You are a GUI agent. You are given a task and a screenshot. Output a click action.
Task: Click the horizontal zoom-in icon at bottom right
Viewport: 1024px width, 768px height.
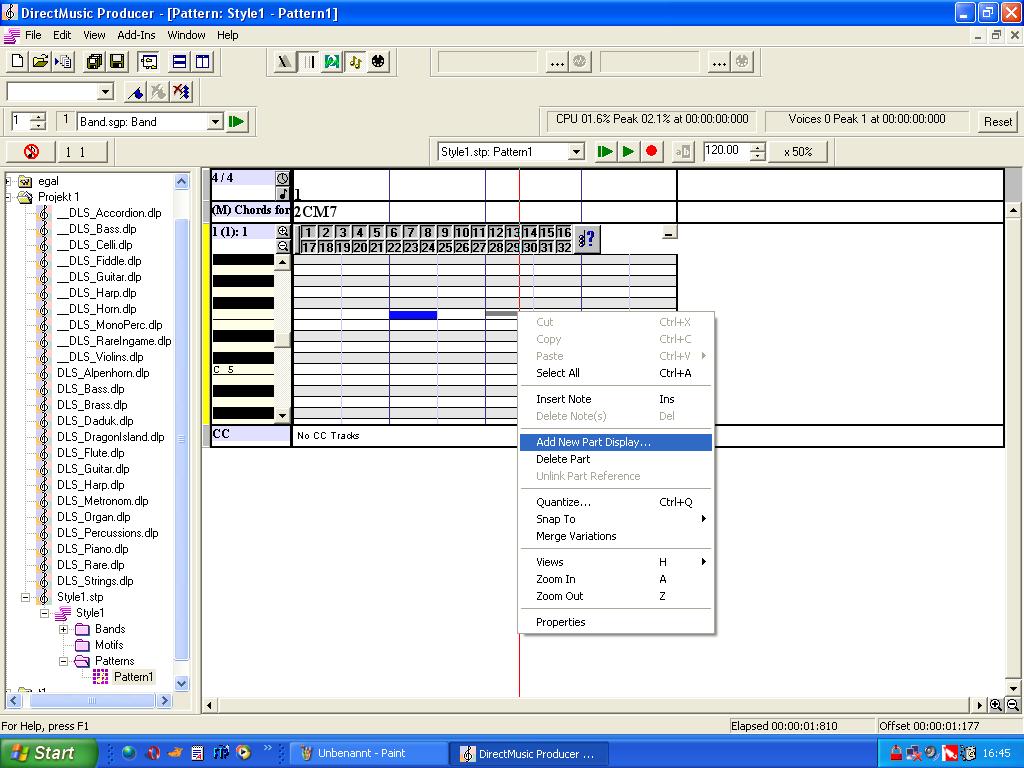coord(996,705)
